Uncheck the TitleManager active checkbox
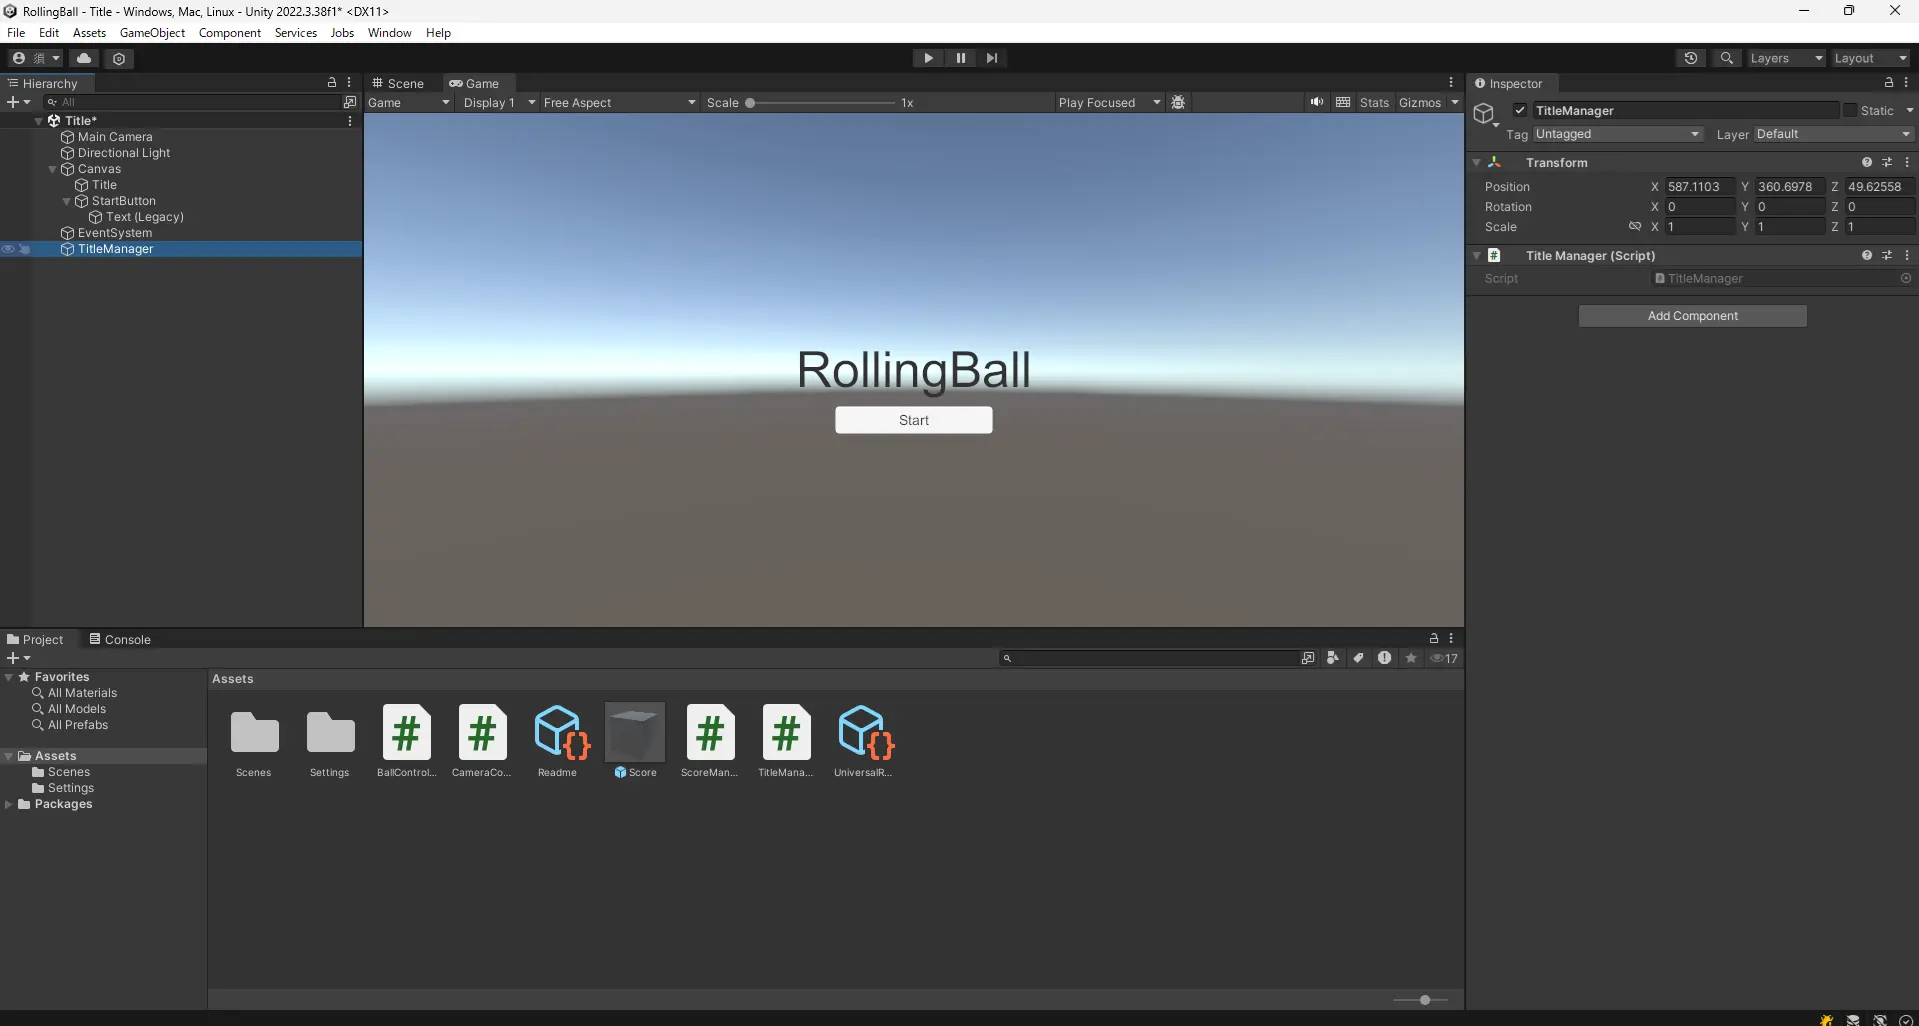 coord(1520,111)
